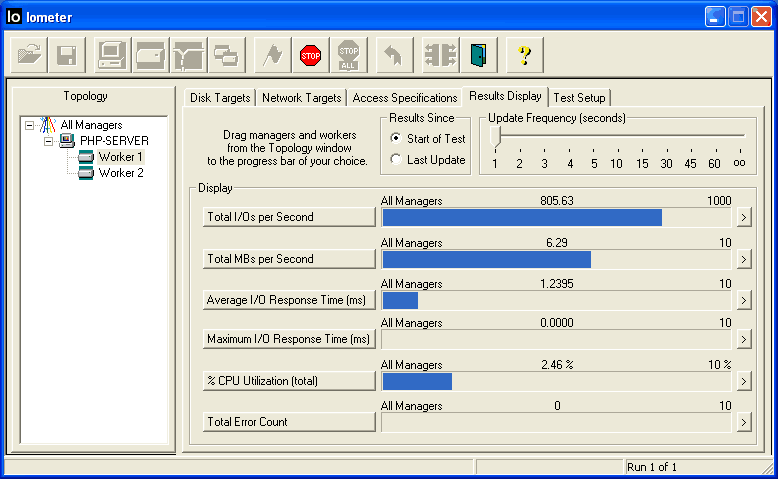Stop the current test with the red STOP icon
778x479 pixels.
tap(311, 55)
